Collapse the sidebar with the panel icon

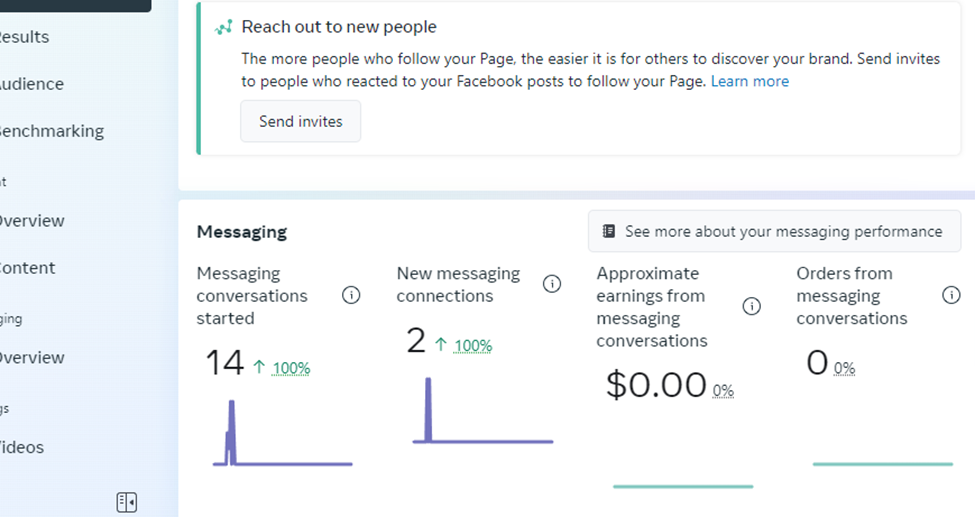126,502
